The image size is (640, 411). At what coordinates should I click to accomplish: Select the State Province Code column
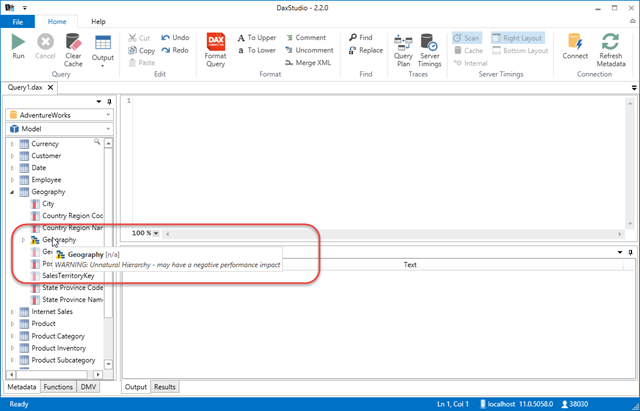[x=72, y=288]
